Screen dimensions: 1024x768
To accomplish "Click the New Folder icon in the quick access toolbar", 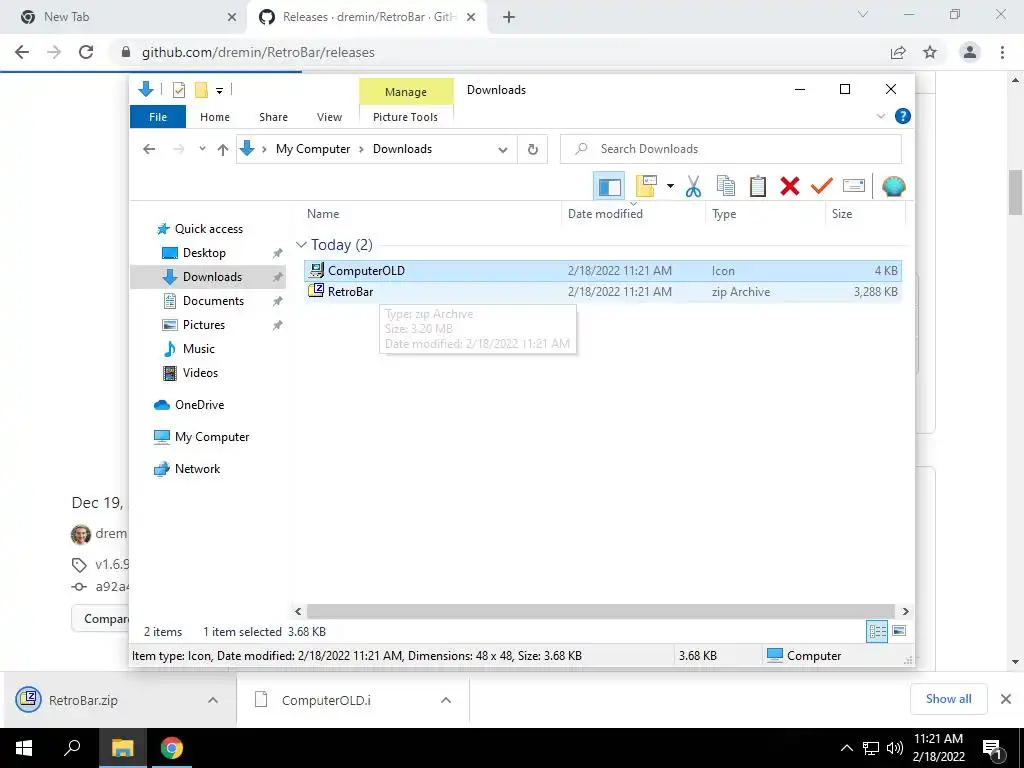I will coord(202,90).
